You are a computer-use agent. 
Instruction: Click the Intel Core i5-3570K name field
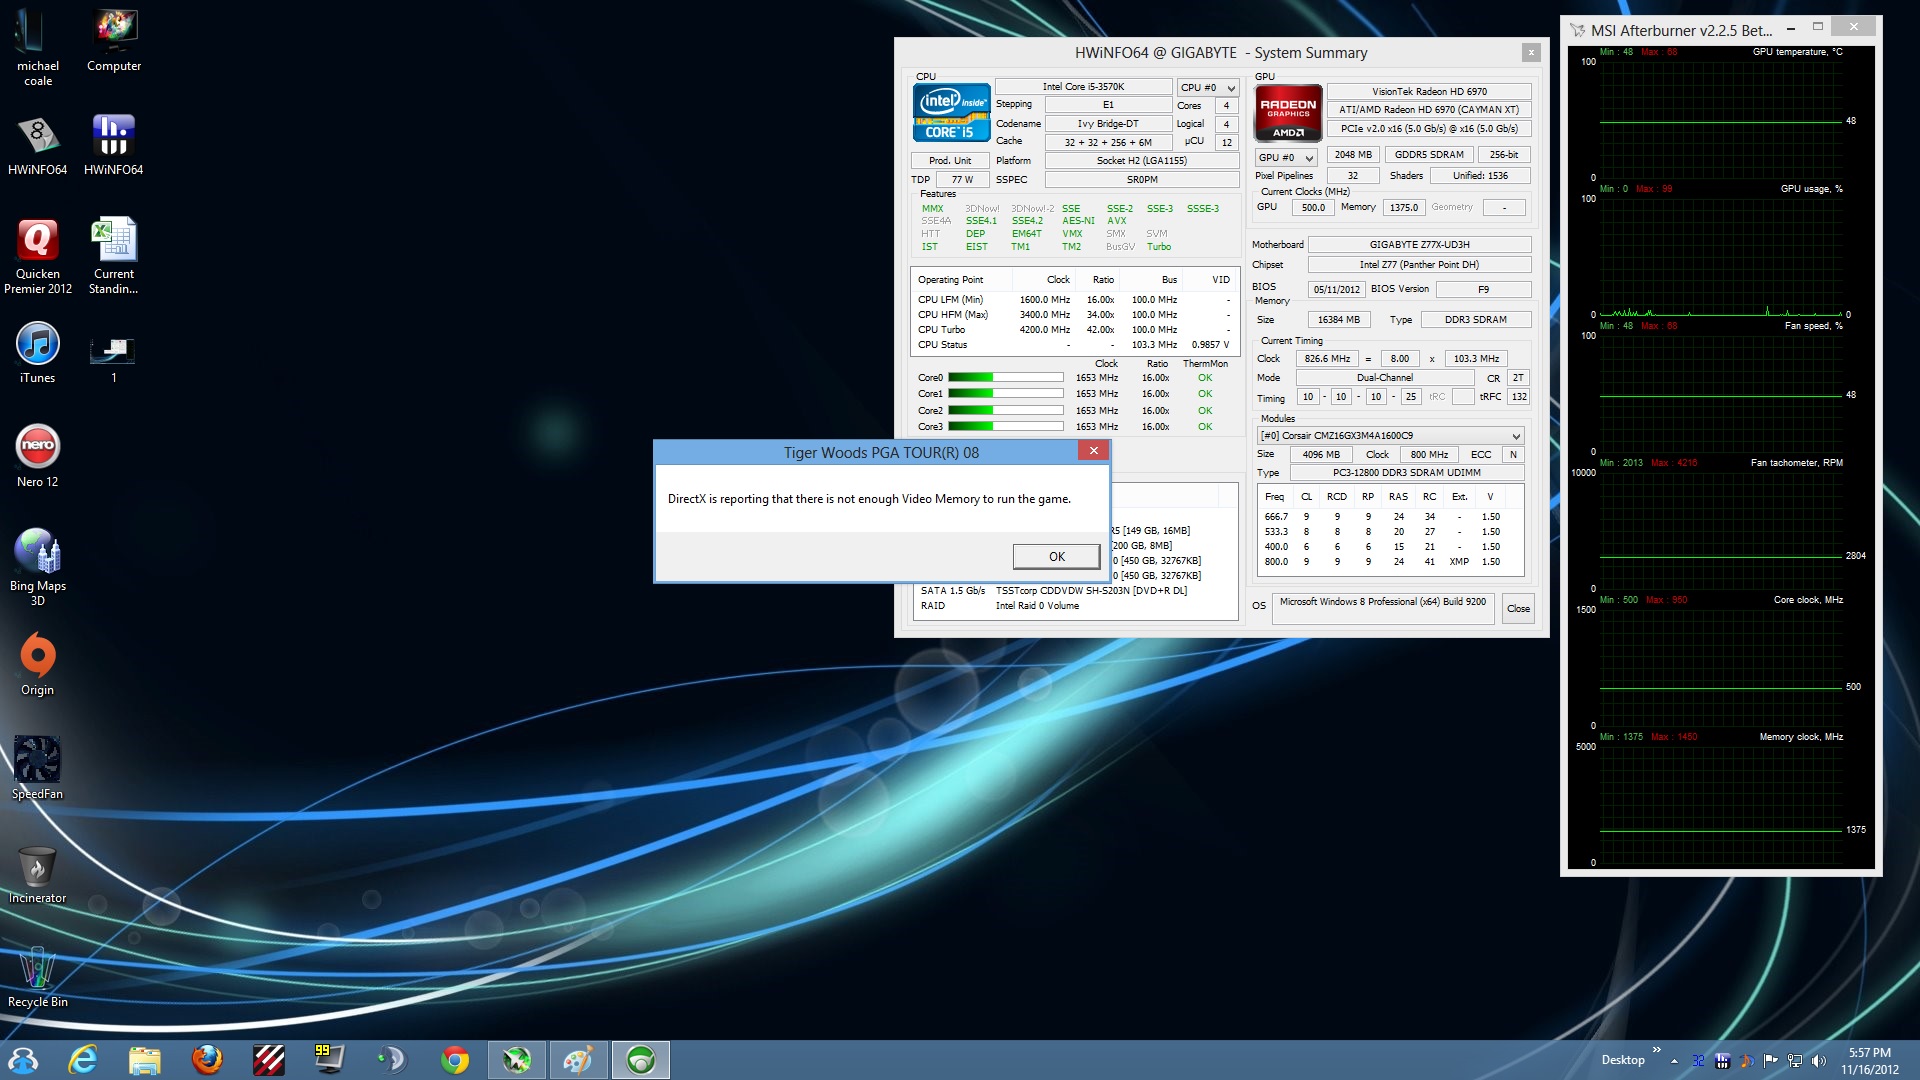[x=1083, y=87]
